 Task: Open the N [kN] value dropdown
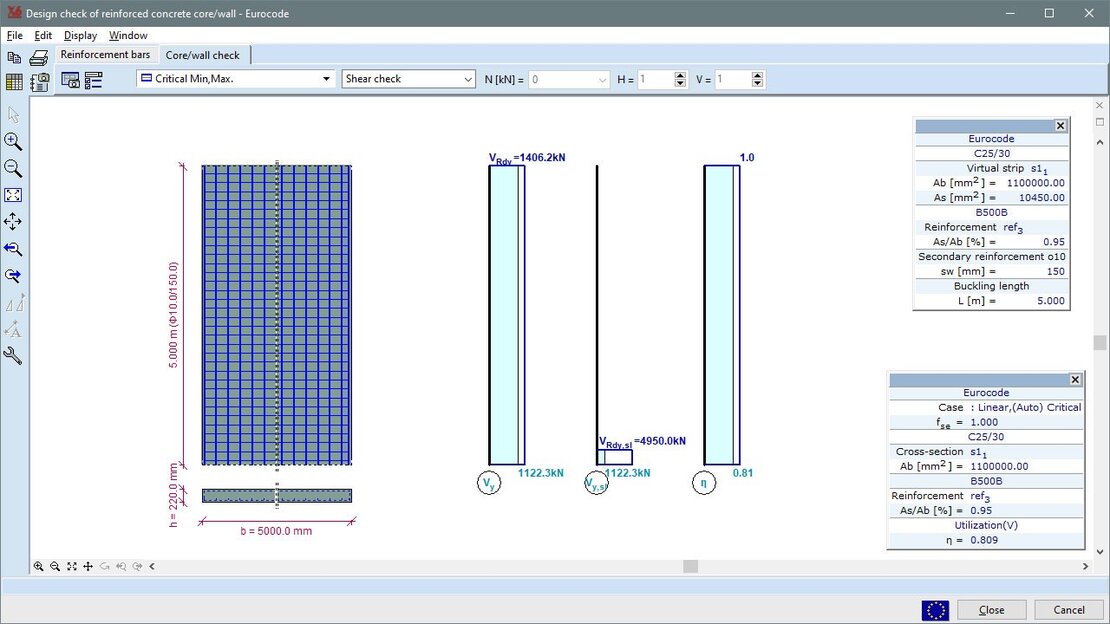[x=602, y=79]
